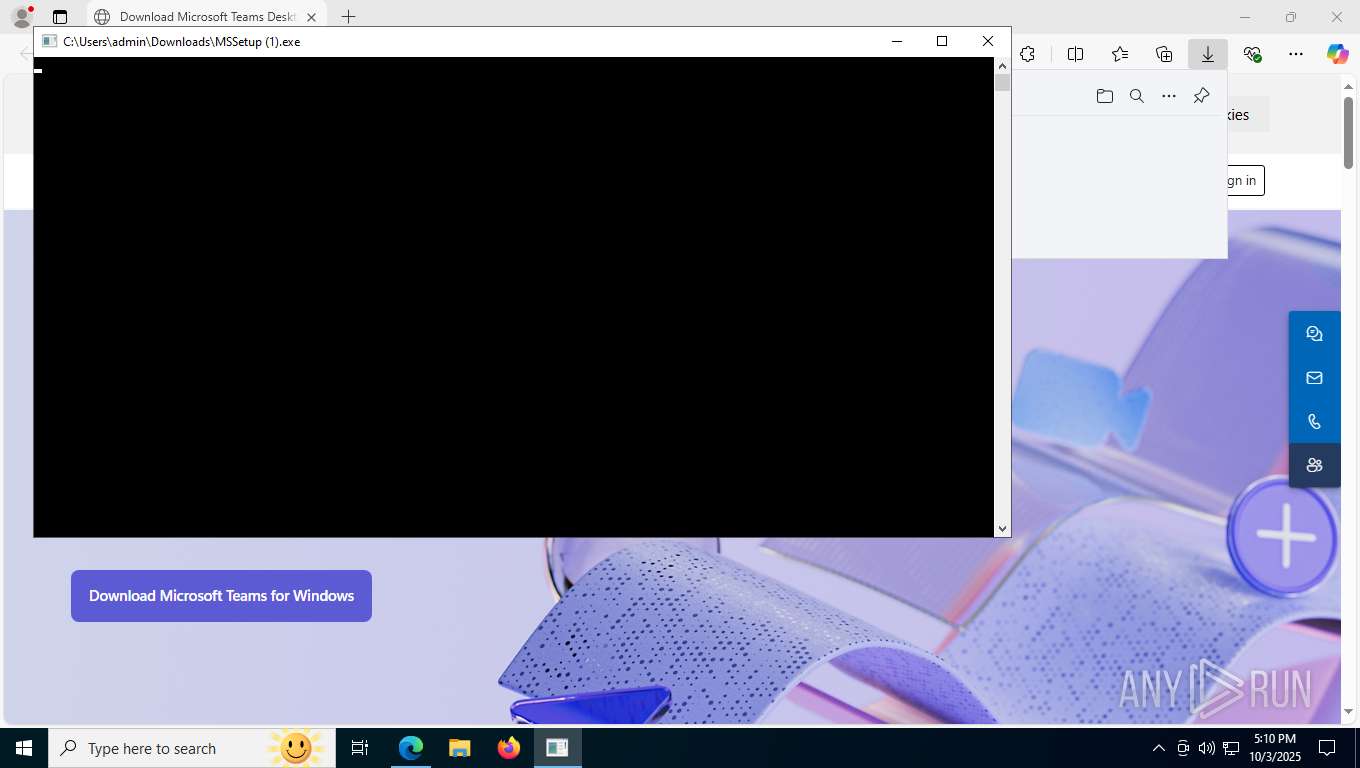Click Download Microsoft Teams for Windows button
This screenshot has height=768, width=1360.
(x=221, y=596)
